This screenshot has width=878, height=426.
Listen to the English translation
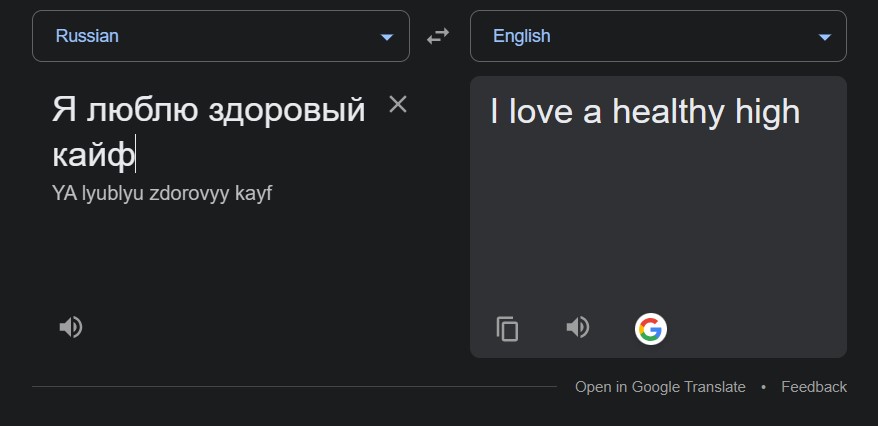pyautogui.click(x=578, y=327)
